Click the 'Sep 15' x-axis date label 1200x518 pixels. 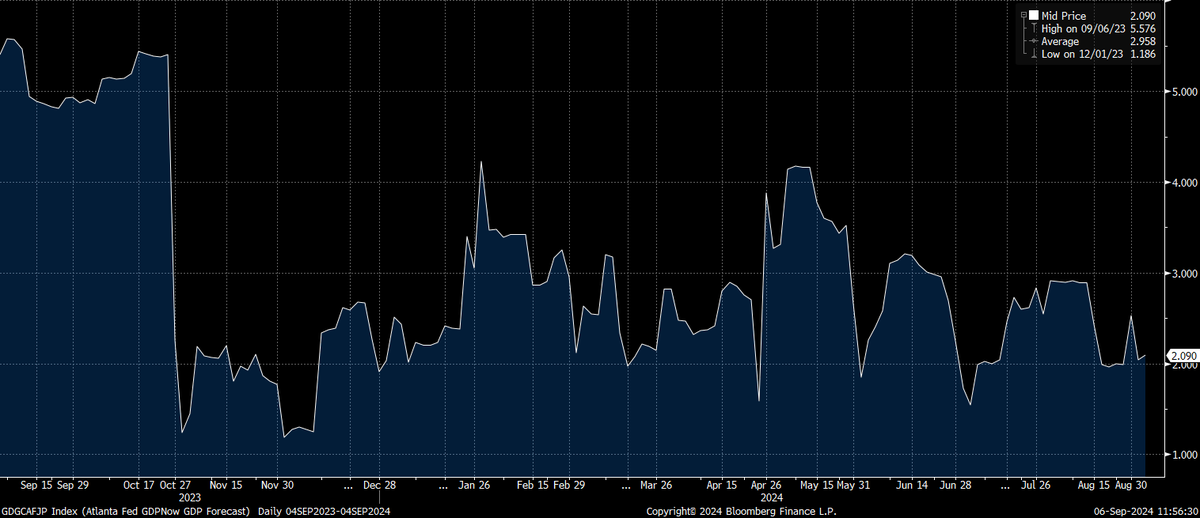(35, 484)
